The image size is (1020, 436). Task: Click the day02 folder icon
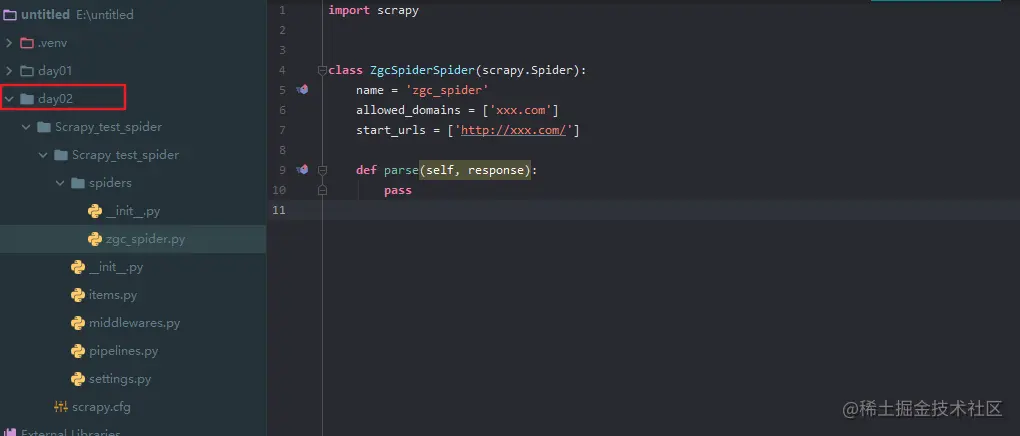(27, 99)
